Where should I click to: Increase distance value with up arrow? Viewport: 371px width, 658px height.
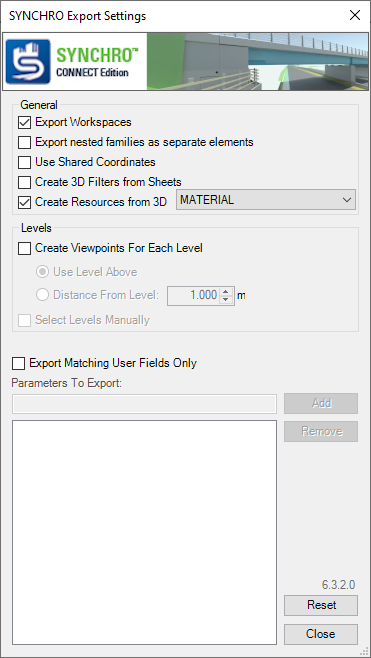point(226,291)
